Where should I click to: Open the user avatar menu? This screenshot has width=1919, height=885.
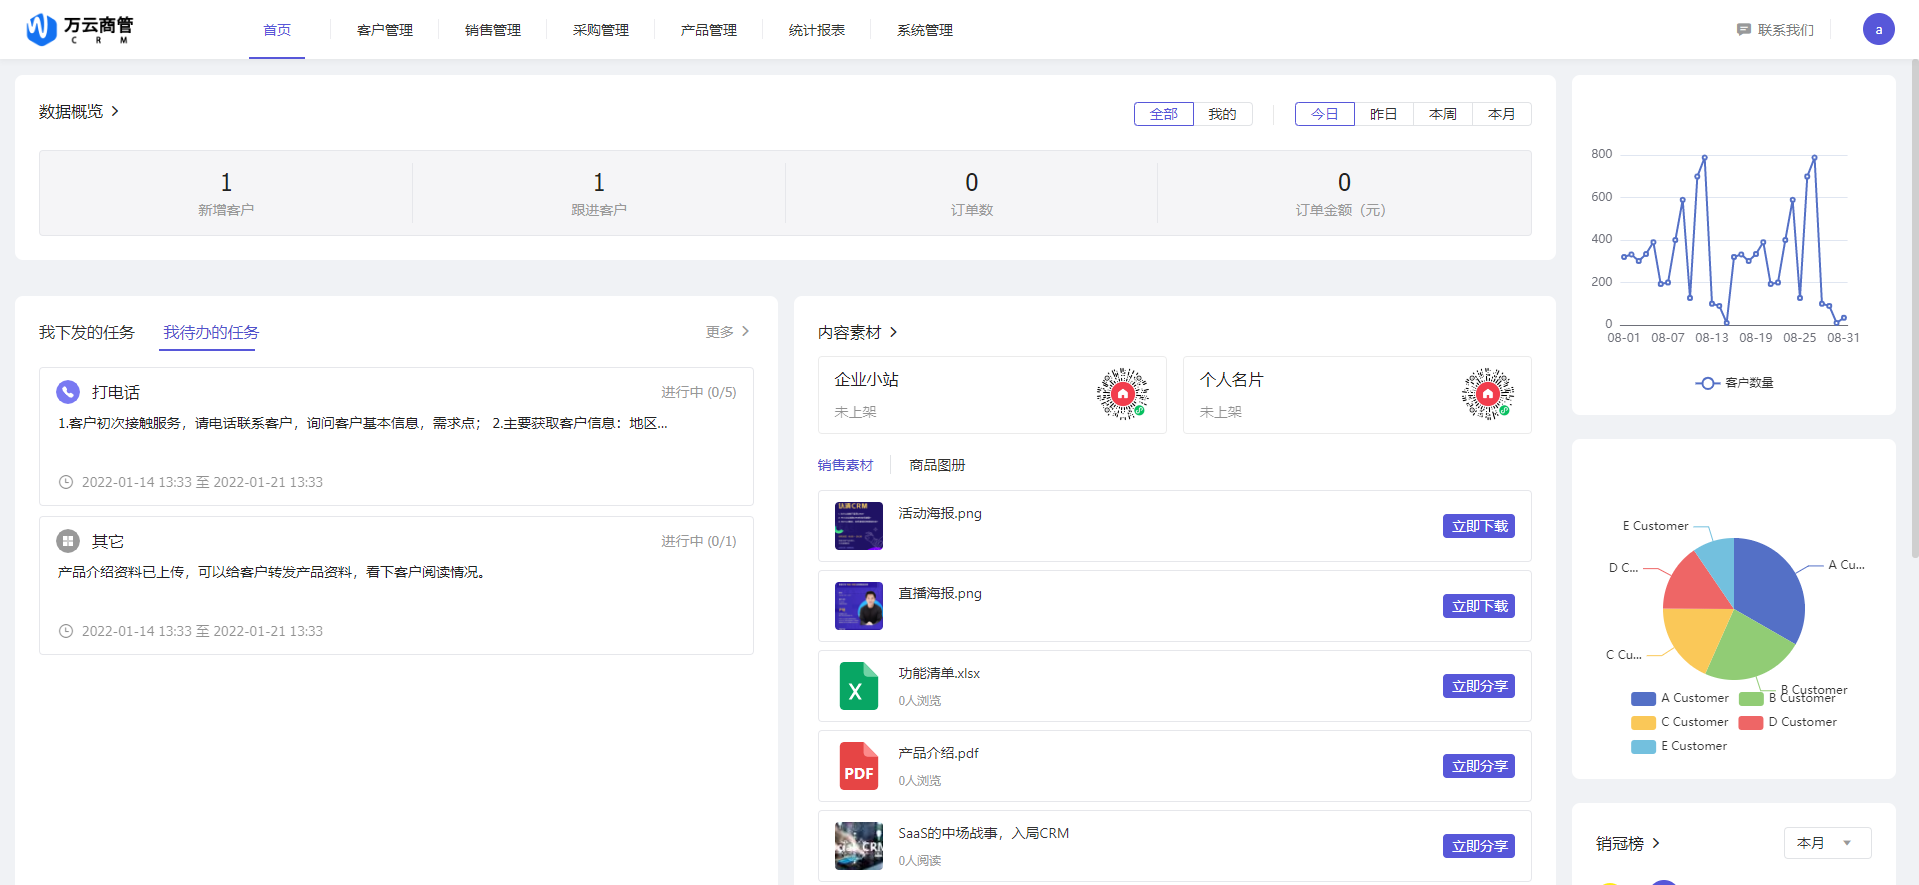click(1878, 29)
